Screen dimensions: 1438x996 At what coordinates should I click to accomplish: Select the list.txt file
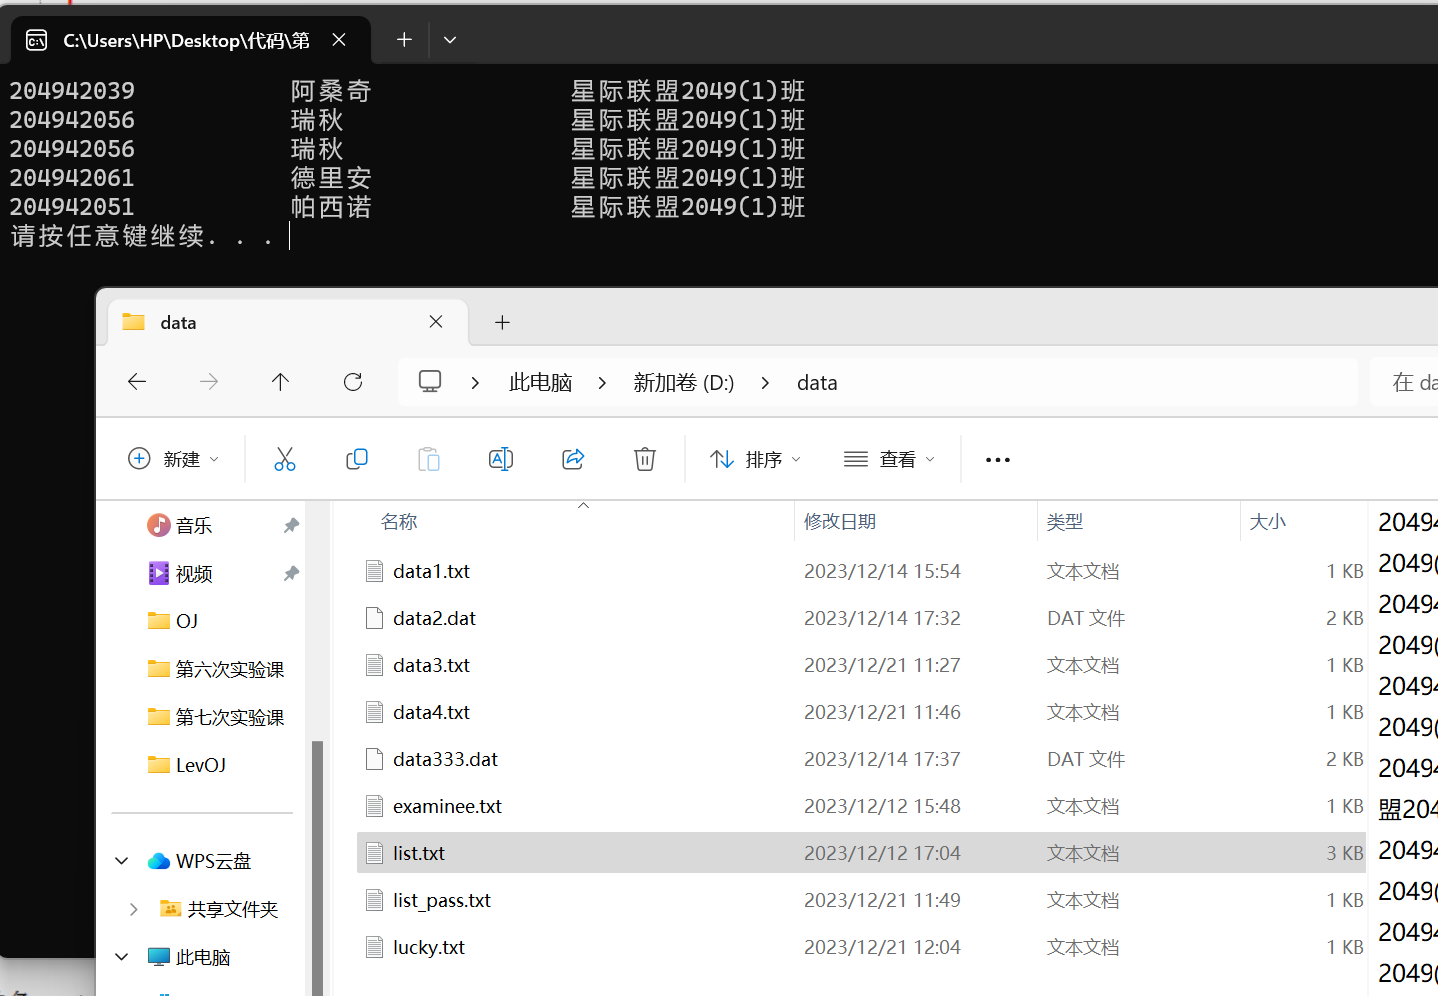coord(861,853)
